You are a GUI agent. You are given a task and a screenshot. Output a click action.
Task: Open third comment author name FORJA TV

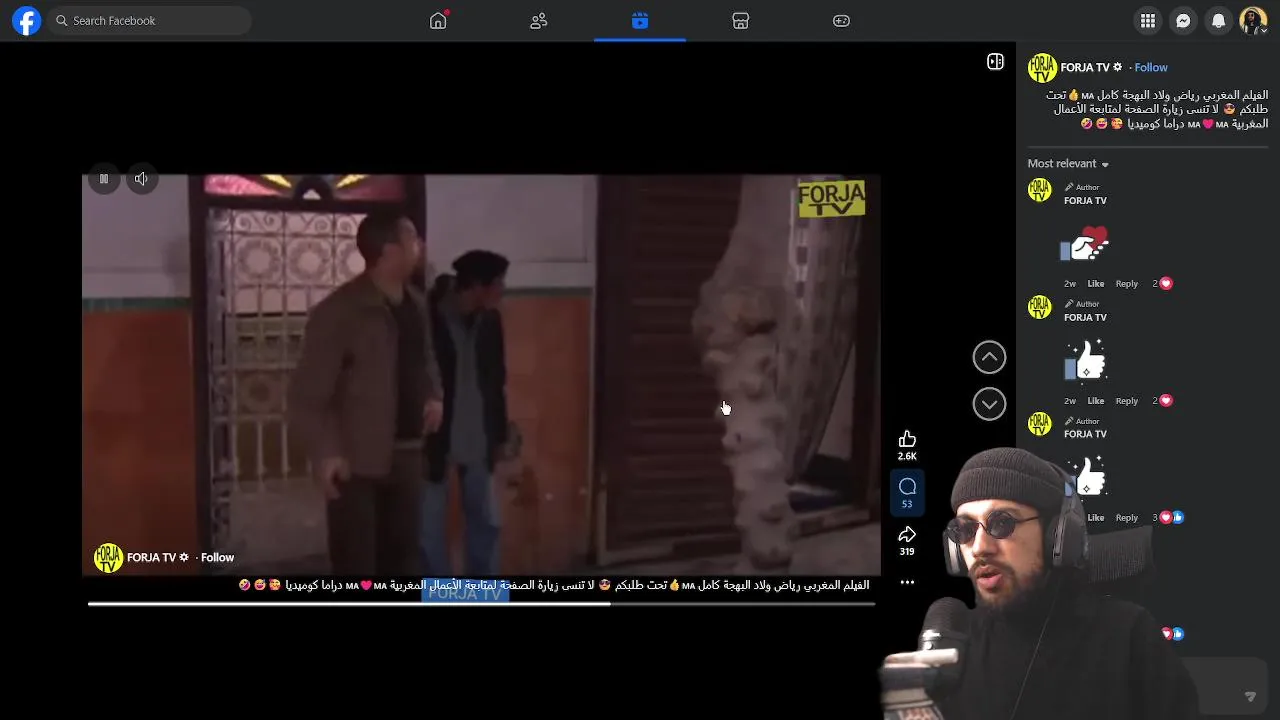pyautogui.click(x=1085, y=435)
